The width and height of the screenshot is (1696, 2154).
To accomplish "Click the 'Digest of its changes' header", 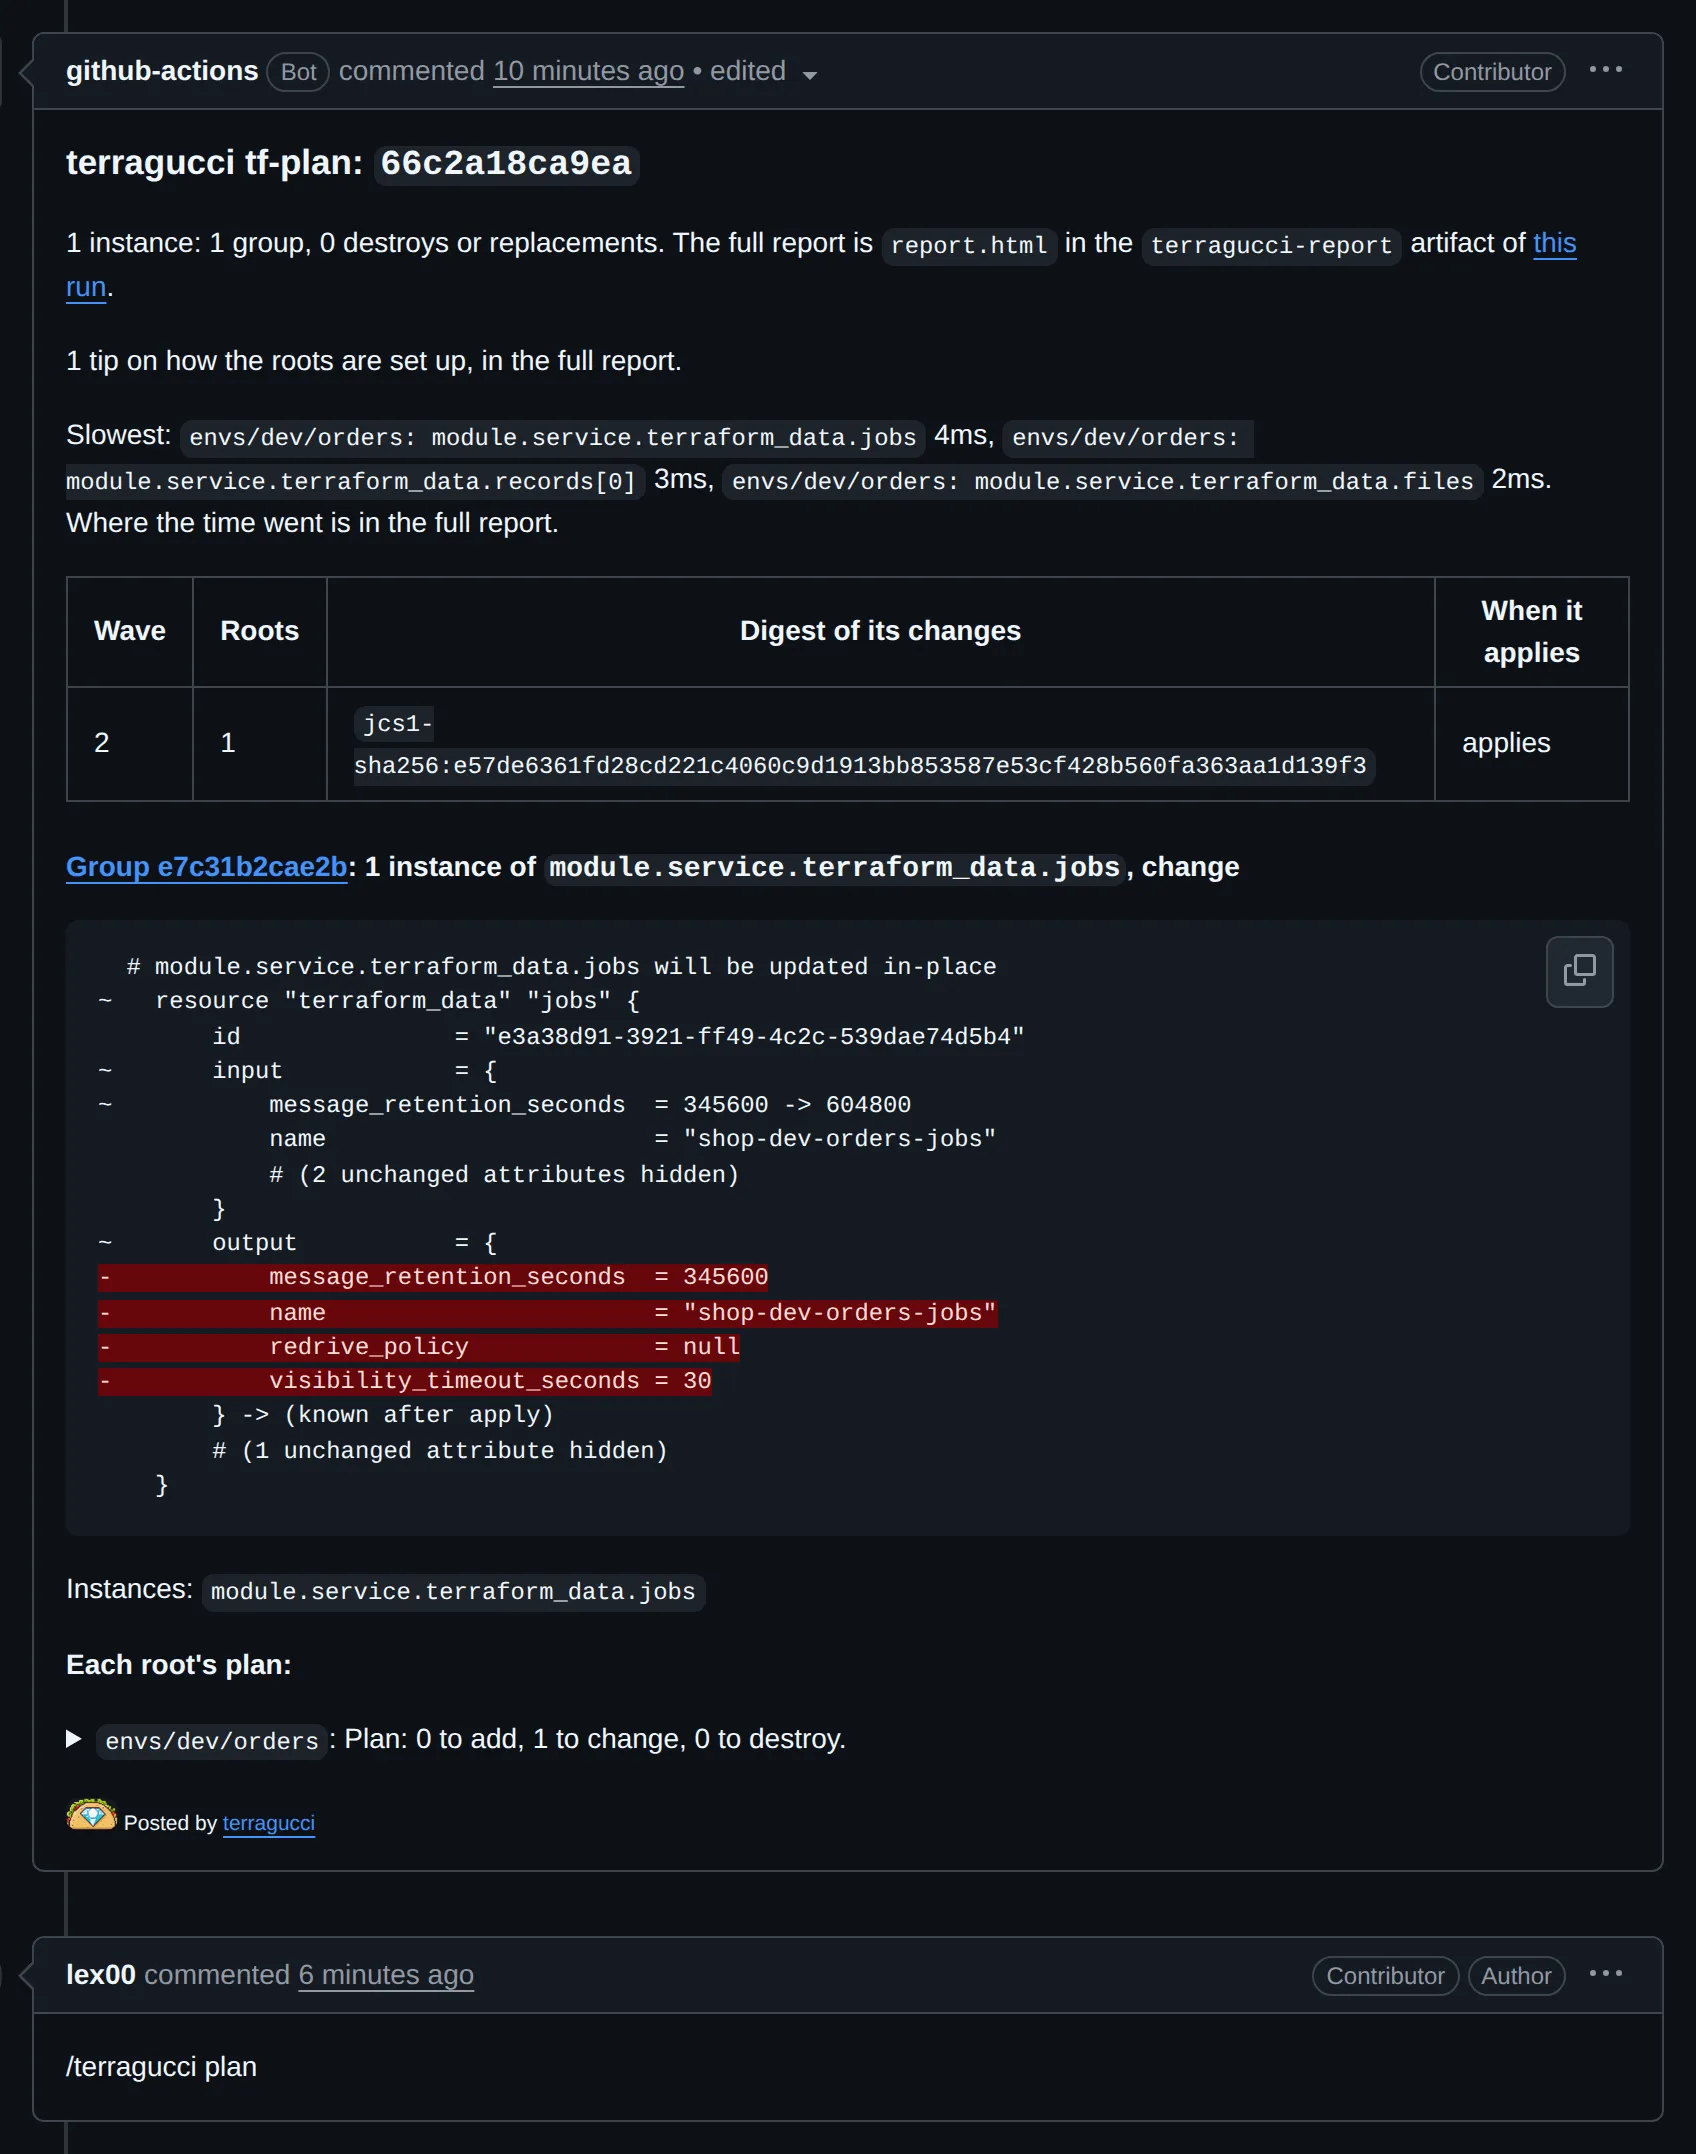I will (880, 631).
